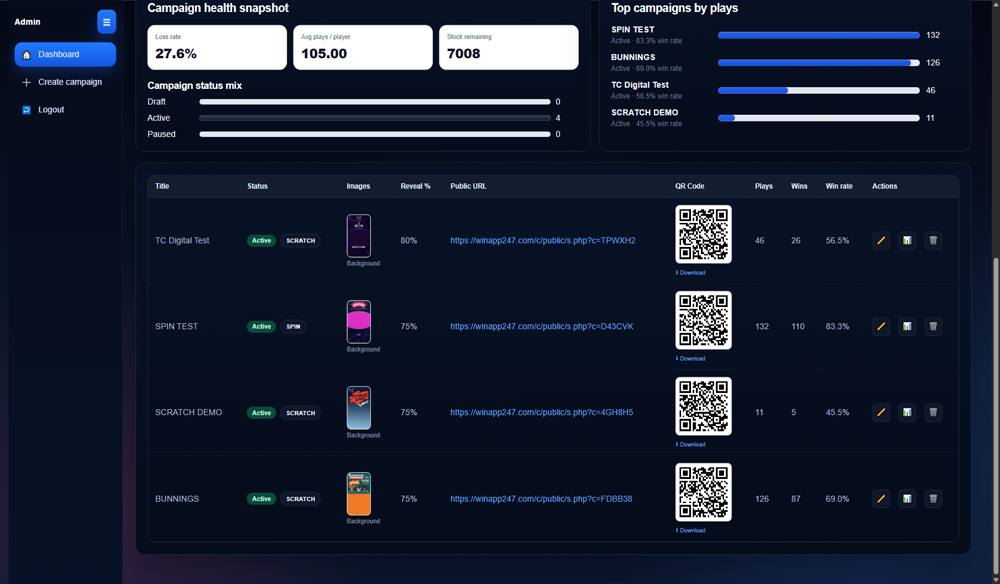Open Create campaign from the sidebar
The image size is (1000, 584).
pos(69,82)
